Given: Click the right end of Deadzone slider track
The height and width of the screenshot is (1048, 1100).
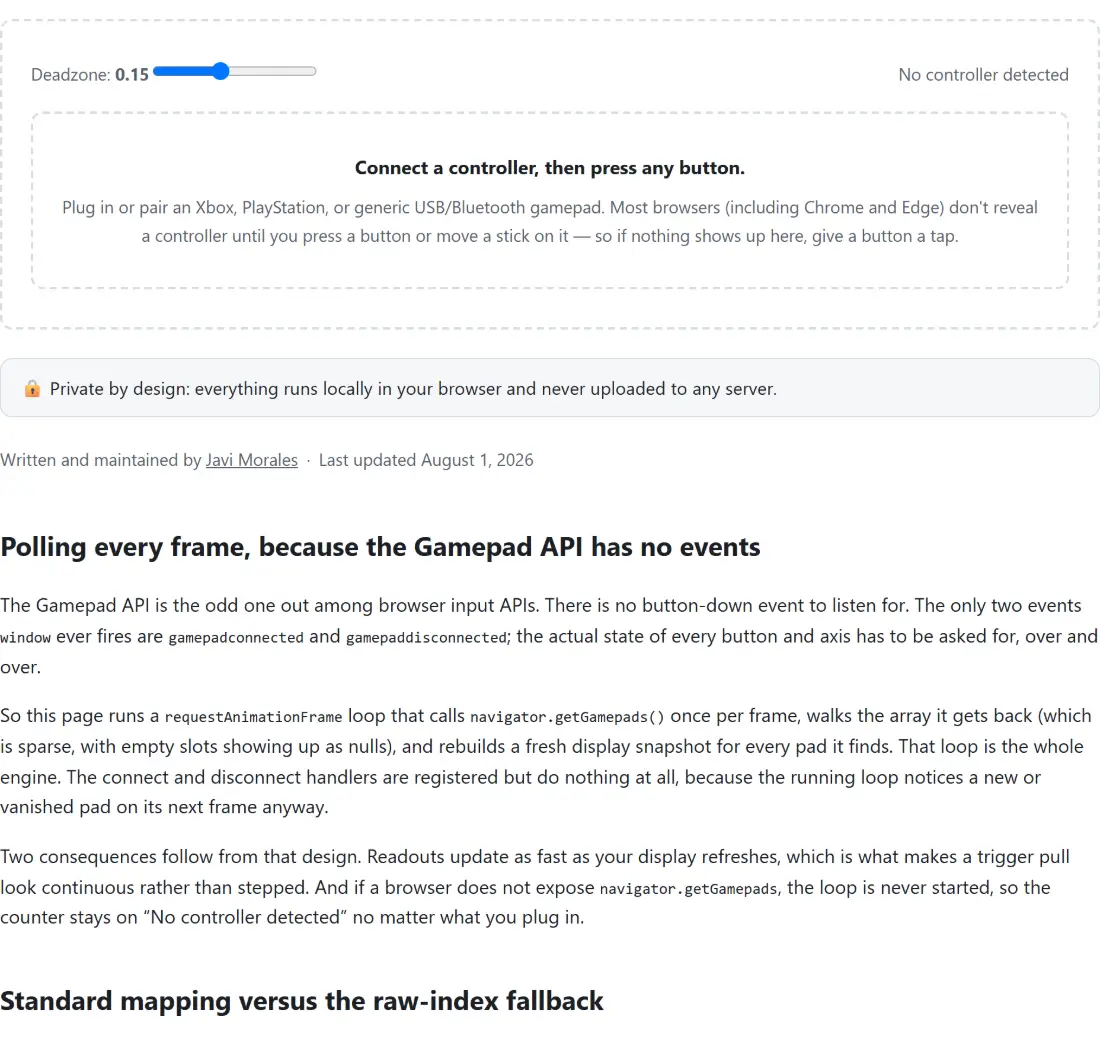Looking at the screenshot, I should 311,71.
